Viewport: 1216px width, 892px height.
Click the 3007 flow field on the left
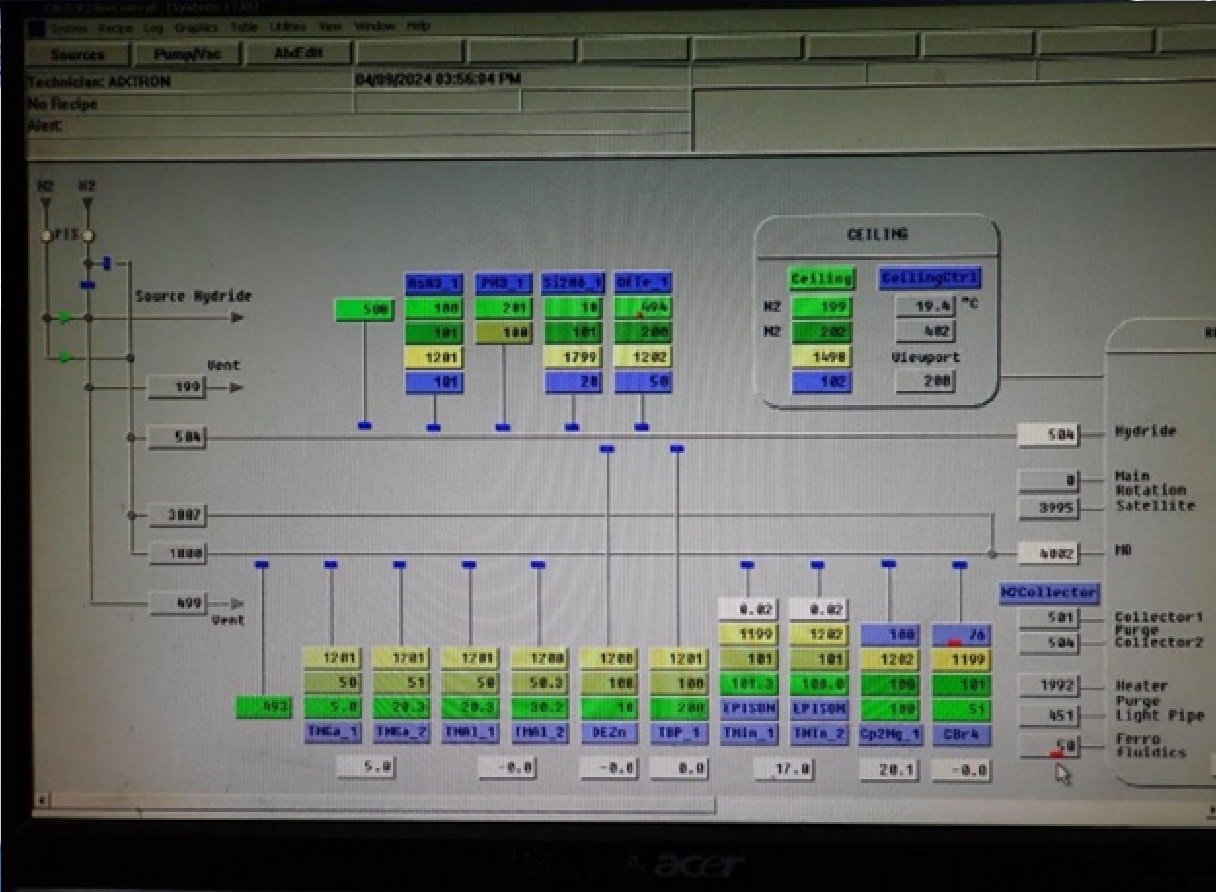(177, 516)
